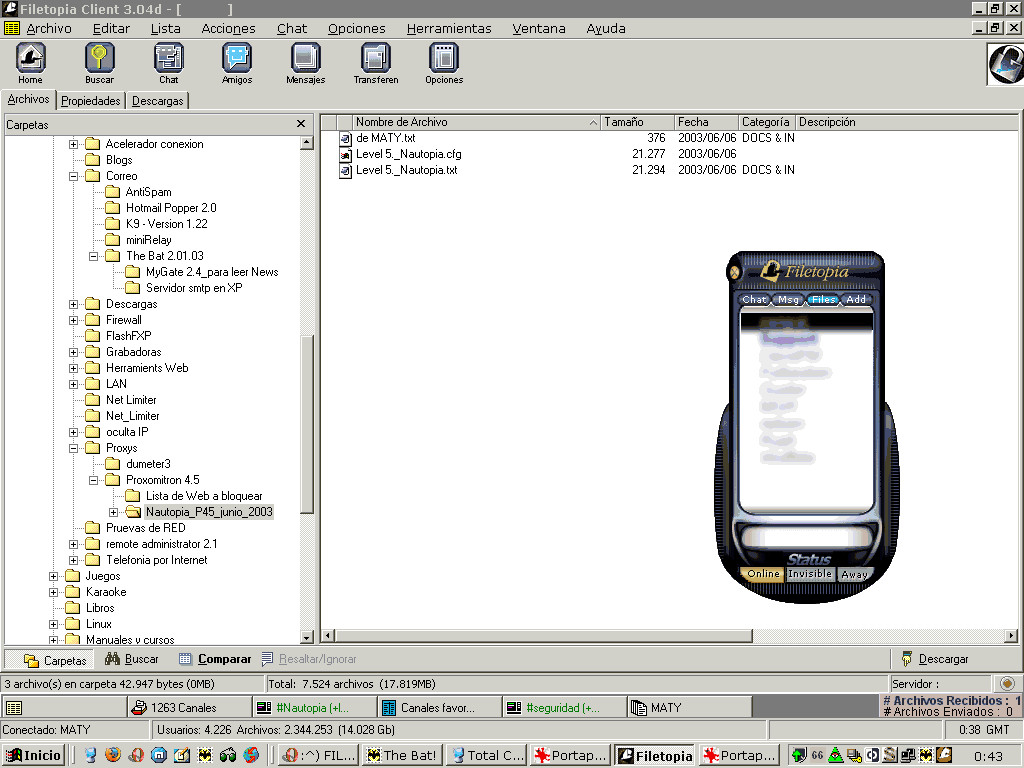Click the Descargar button

[x=935, y=659]
